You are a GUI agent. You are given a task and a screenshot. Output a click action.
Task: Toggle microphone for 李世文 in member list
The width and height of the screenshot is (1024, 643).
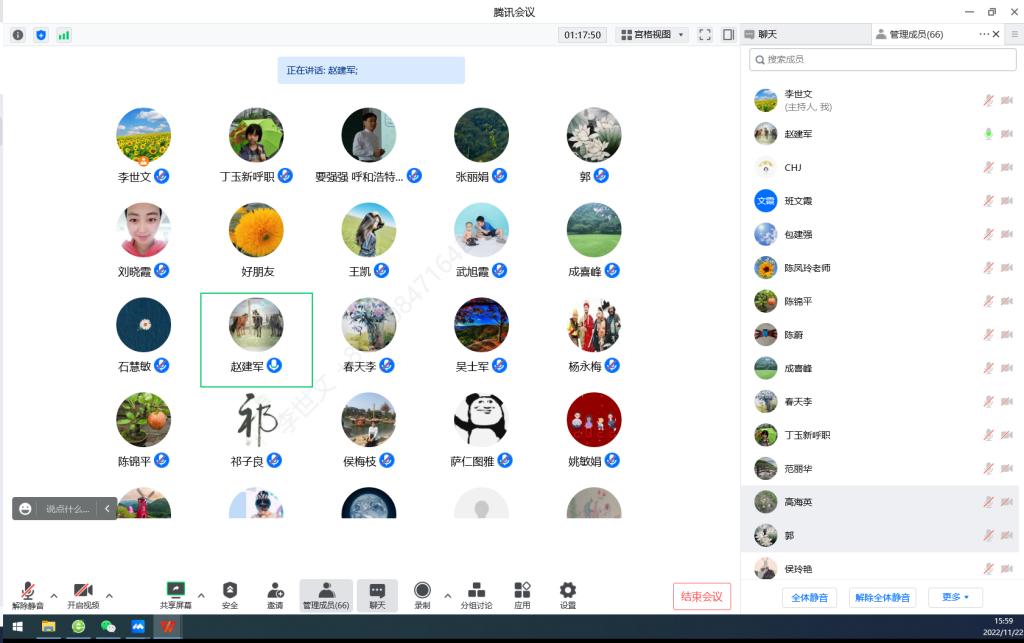point(989,100)
